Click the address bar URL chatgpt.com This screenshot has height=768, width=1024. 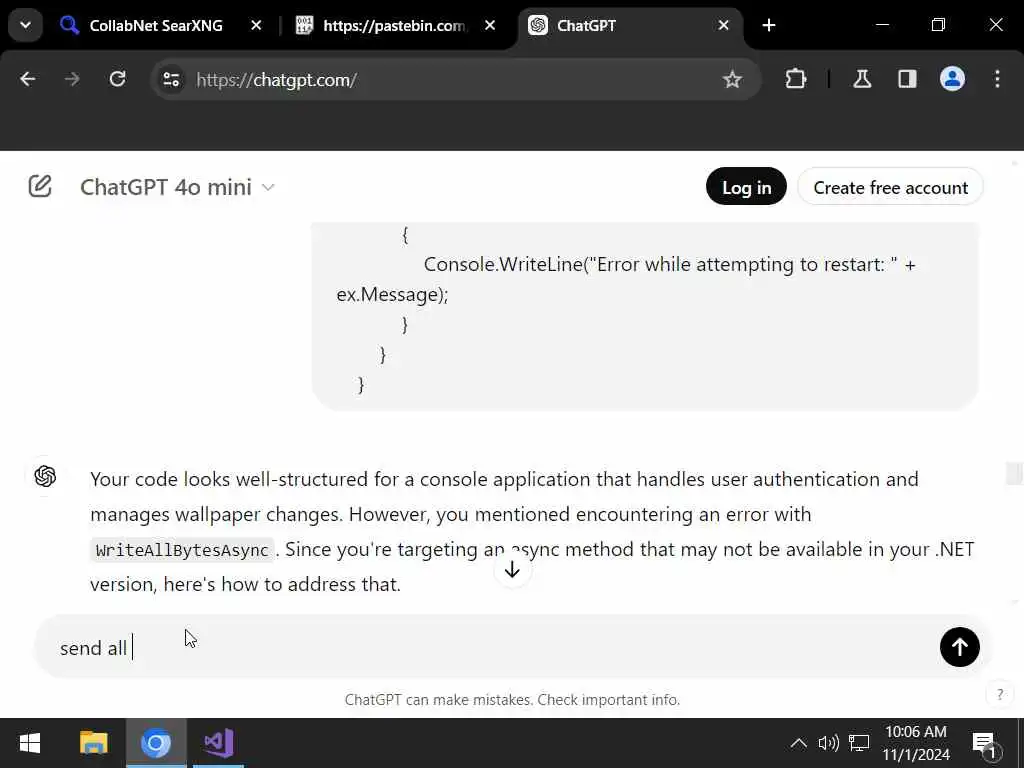[x=276, y=80]
